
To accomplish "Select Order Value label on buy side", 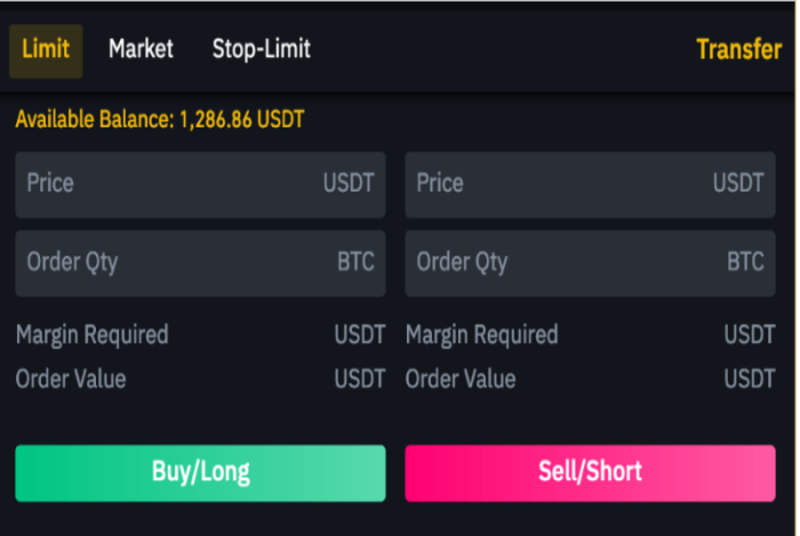I will point(70,379).
